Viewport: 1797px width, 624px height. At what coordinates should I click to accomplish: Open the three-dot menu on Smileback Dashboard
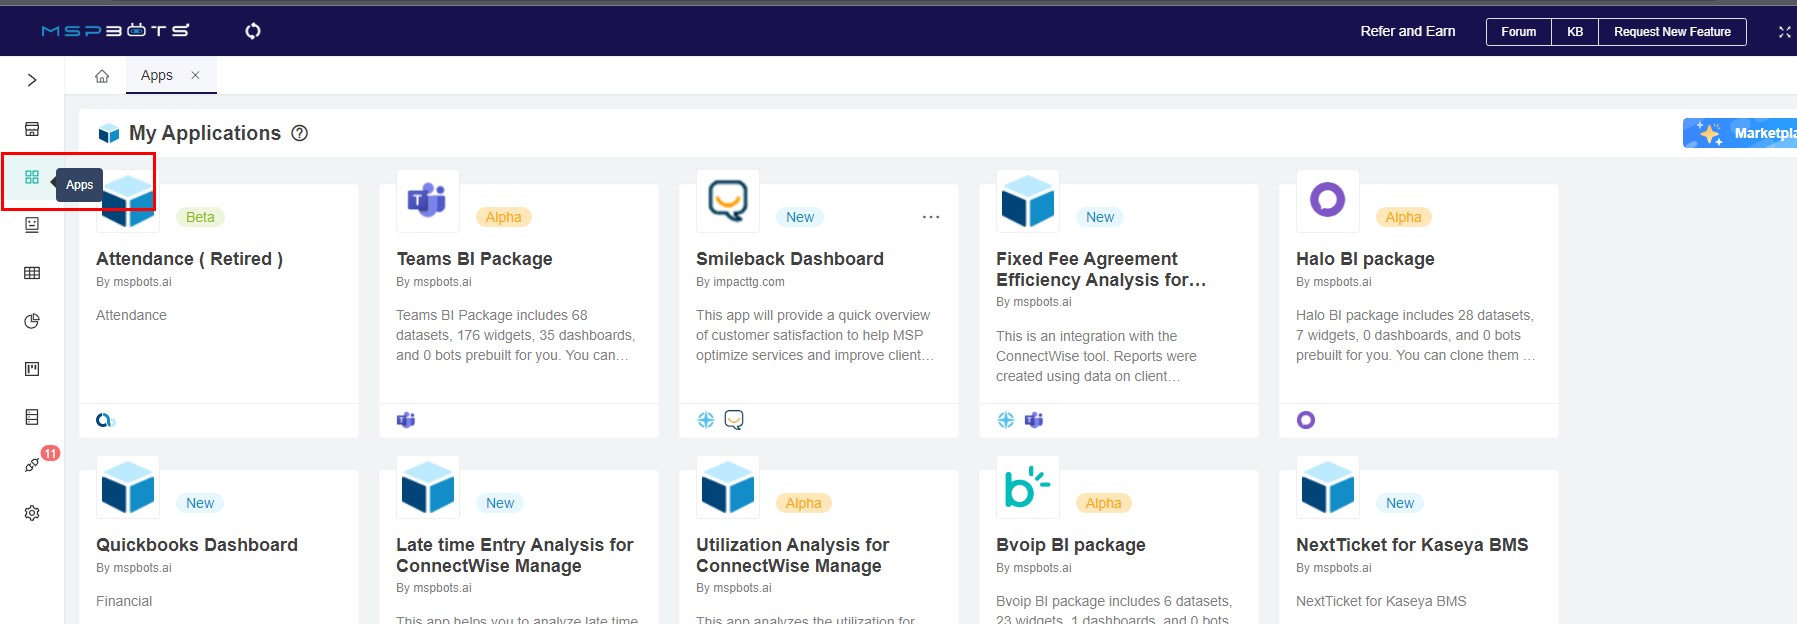pos(931,217)
